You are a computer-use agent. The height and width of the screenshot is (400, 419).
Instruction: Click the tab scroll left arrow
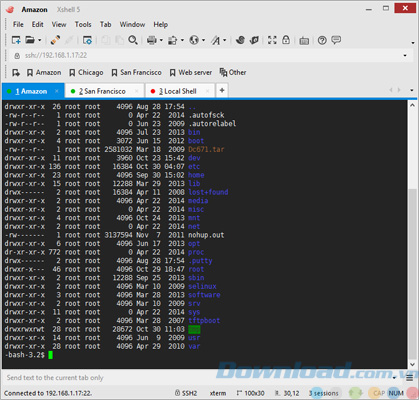(x=391, y=90)
